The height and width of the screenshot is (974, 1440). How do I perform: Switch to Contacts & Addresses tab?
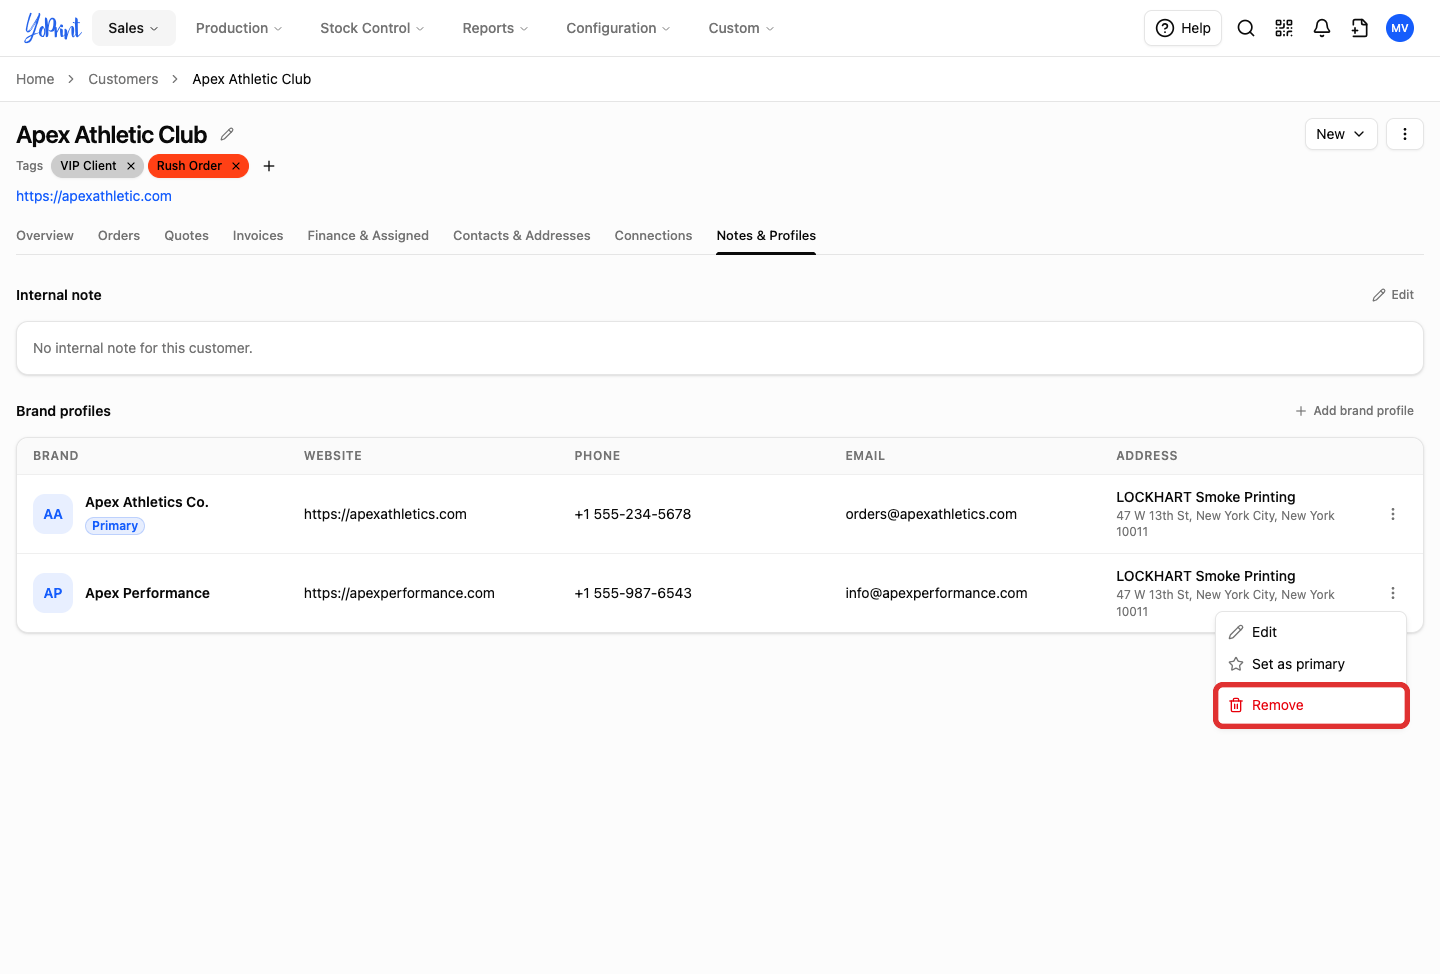coord(522,236)
